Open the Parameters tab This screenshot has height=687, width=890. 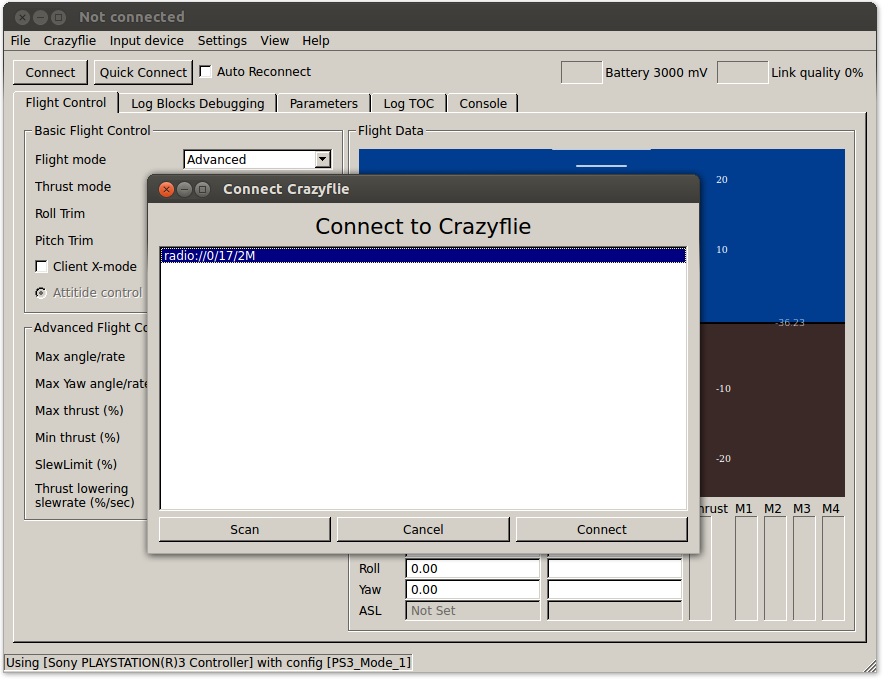point(324,104)
